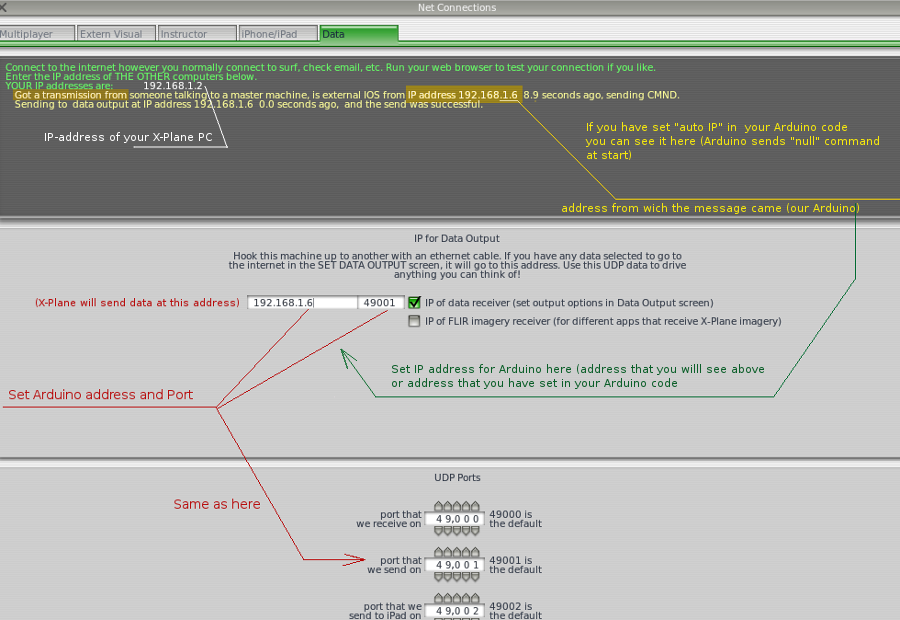
Task: Increase hundreds digit of send port
Action: 457,552
